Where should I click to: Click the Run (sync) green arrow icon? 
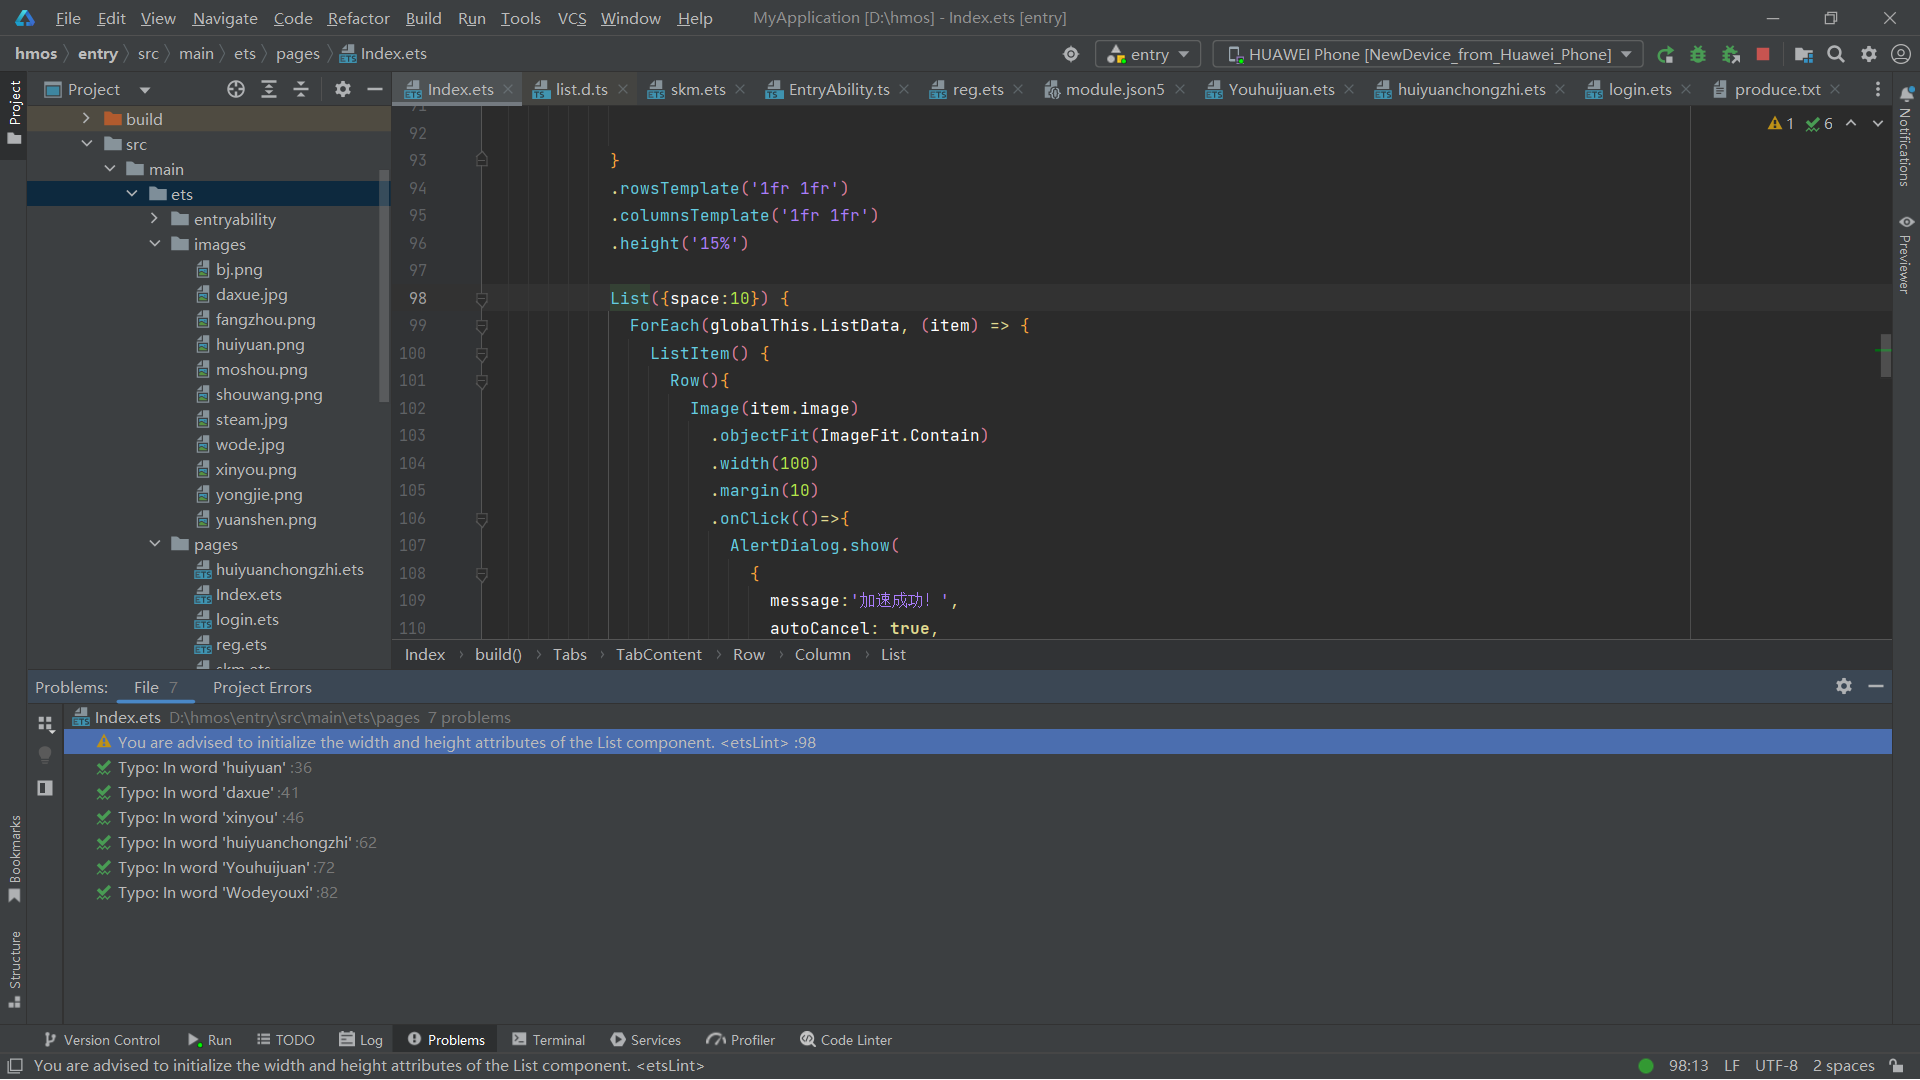pos(1665,55)
